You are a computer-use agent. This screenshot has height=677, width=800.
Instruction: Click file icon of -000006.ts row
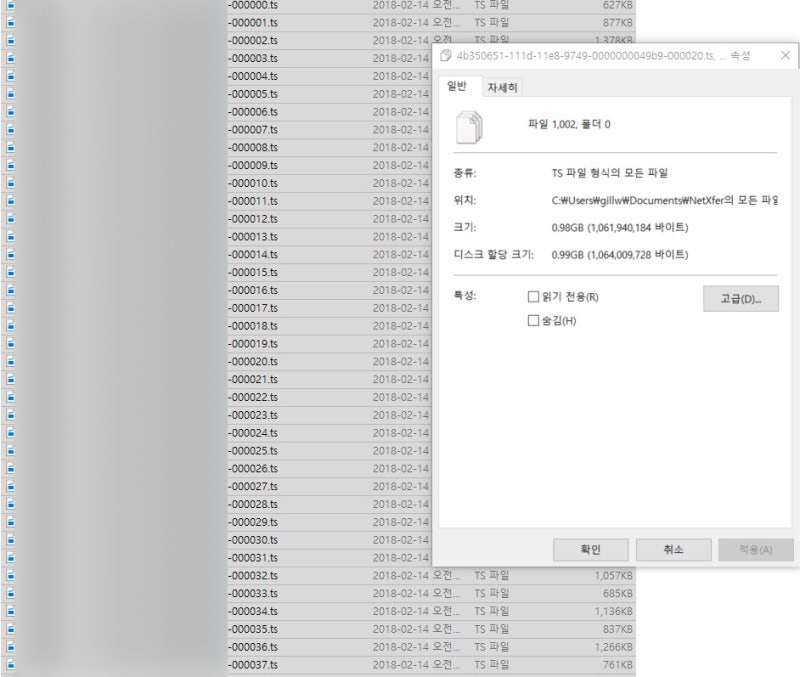[x=10, y=112]
